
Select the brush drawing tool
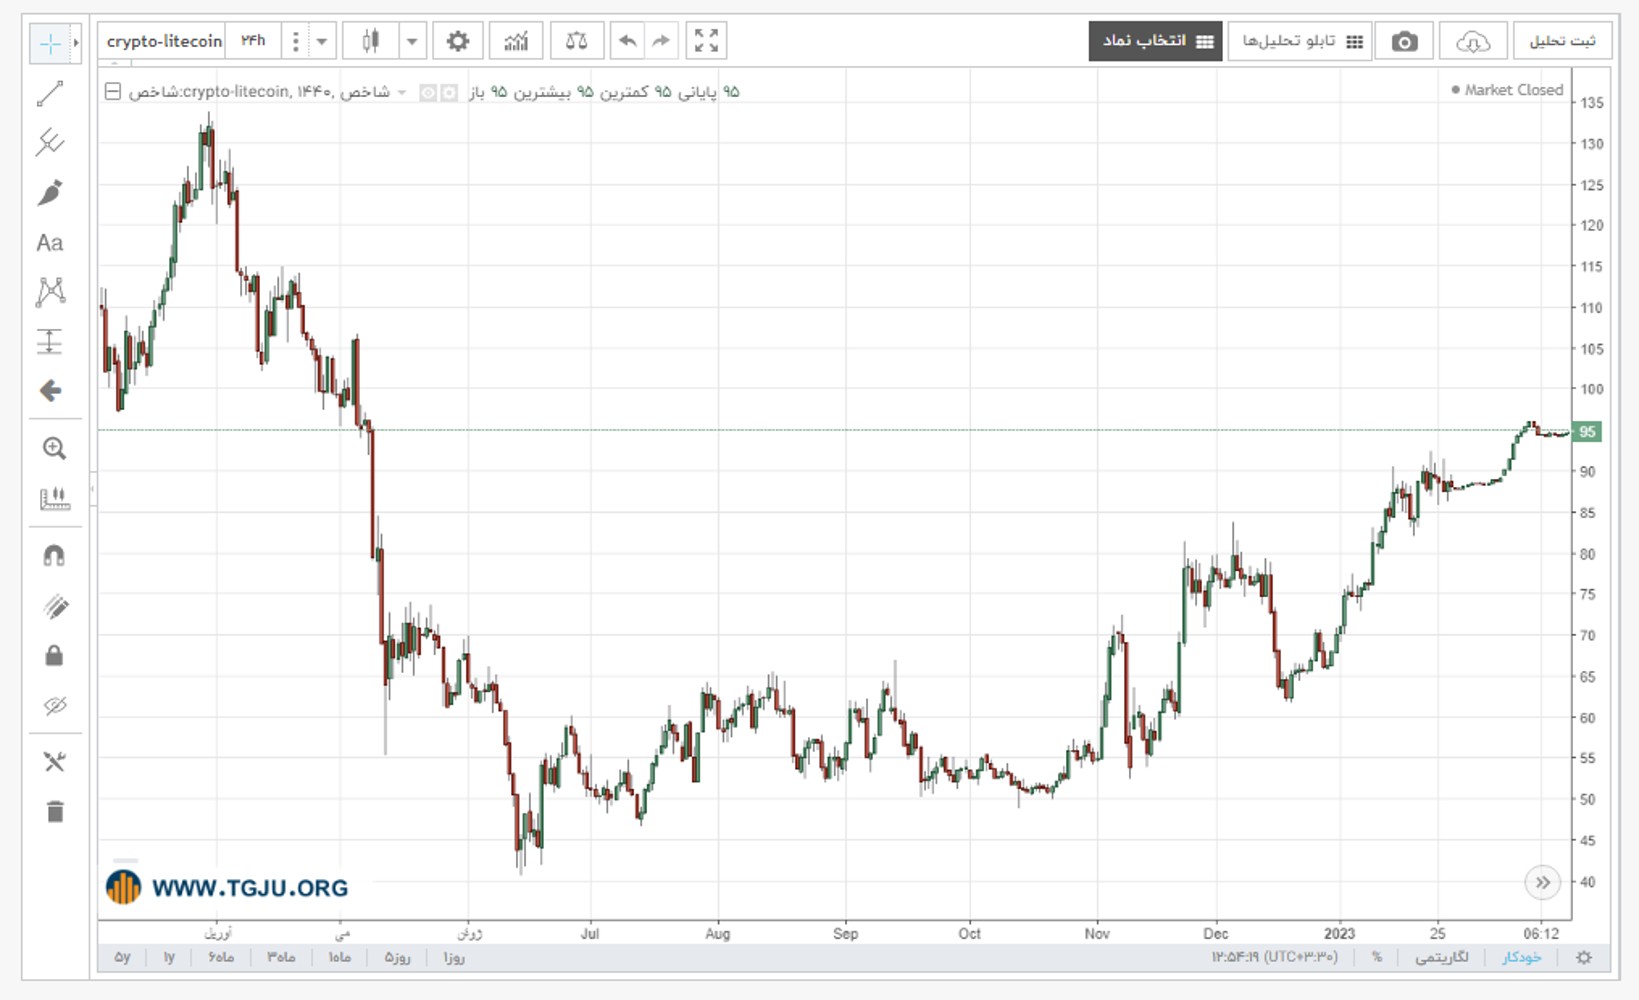tap(50, 192)
